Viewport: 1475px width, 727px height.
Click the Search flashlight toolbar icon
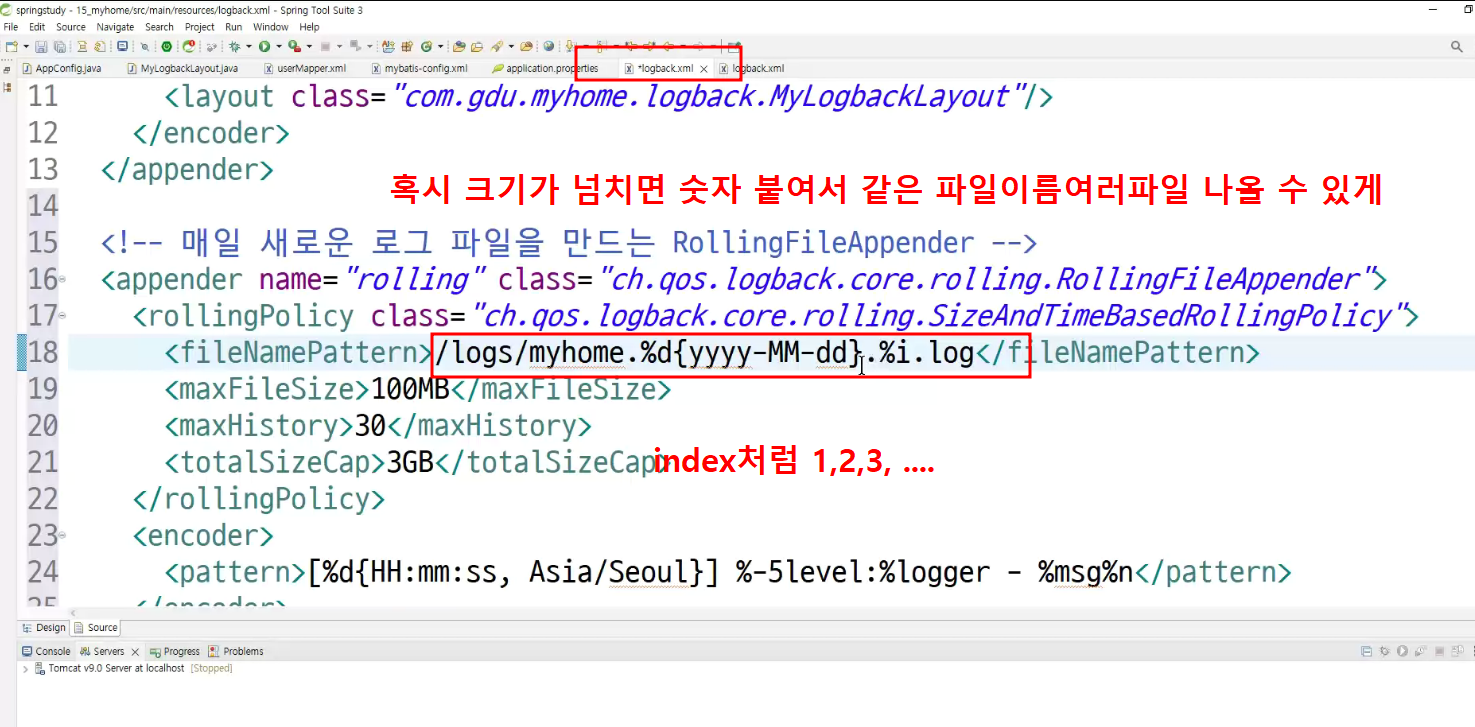pyautogui.click(x=497, y=46)
